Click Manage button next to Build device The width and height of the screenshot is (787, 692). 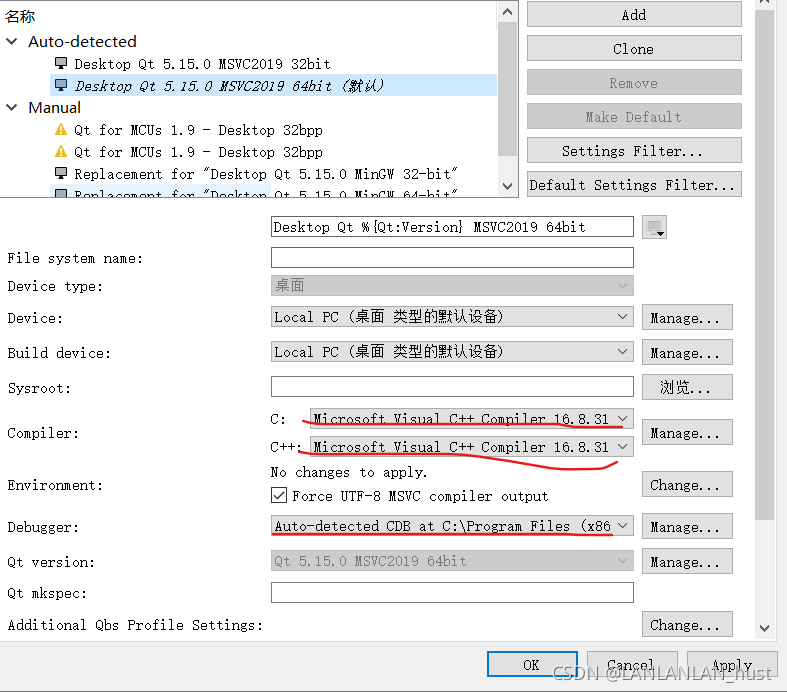pyautogui.click(x=687, y=352)
